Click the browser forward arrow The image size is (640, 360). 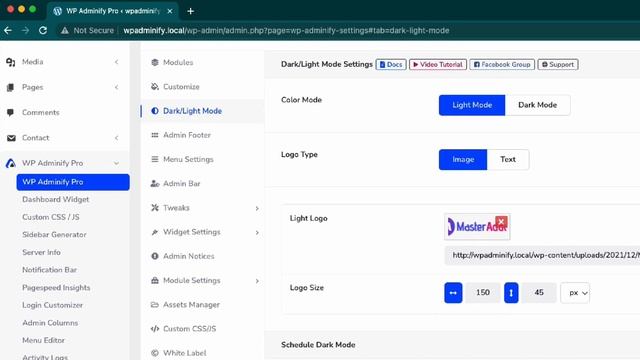click(x=25, y=31)
